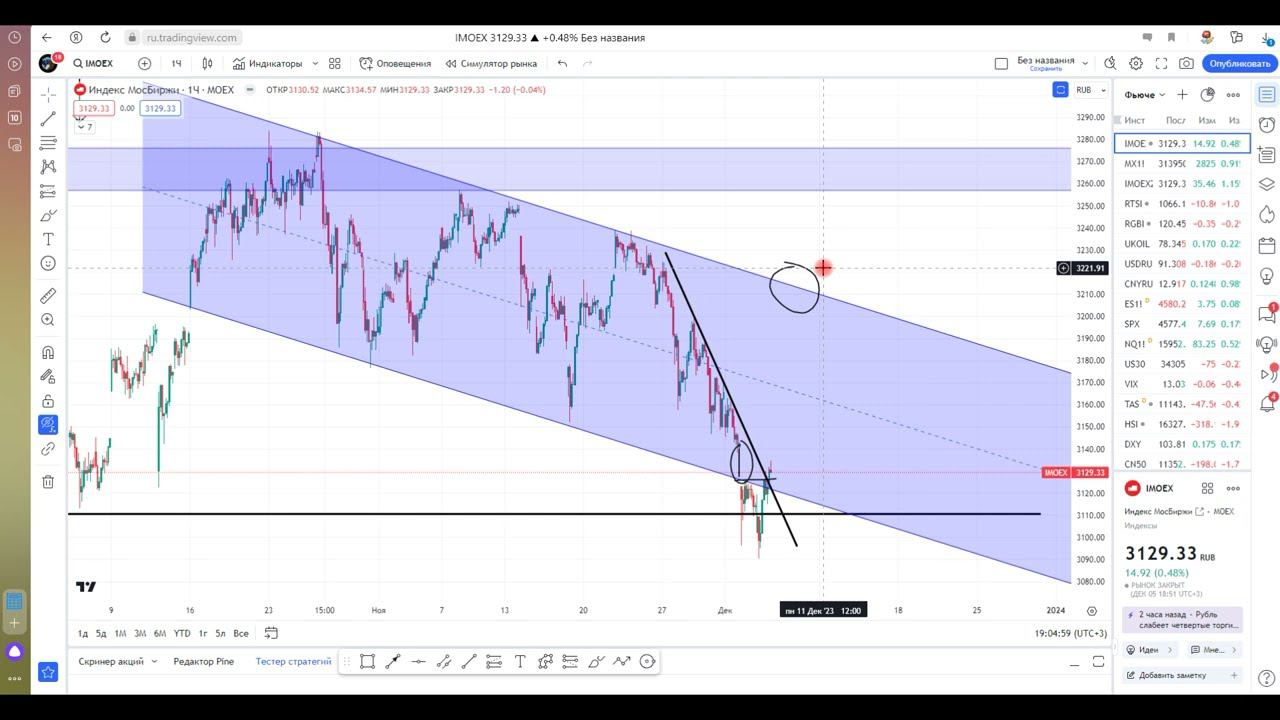Open the go to date calendar
Image resolution: width=1280 pixels, height=720 pixels.
pos(271,633)
